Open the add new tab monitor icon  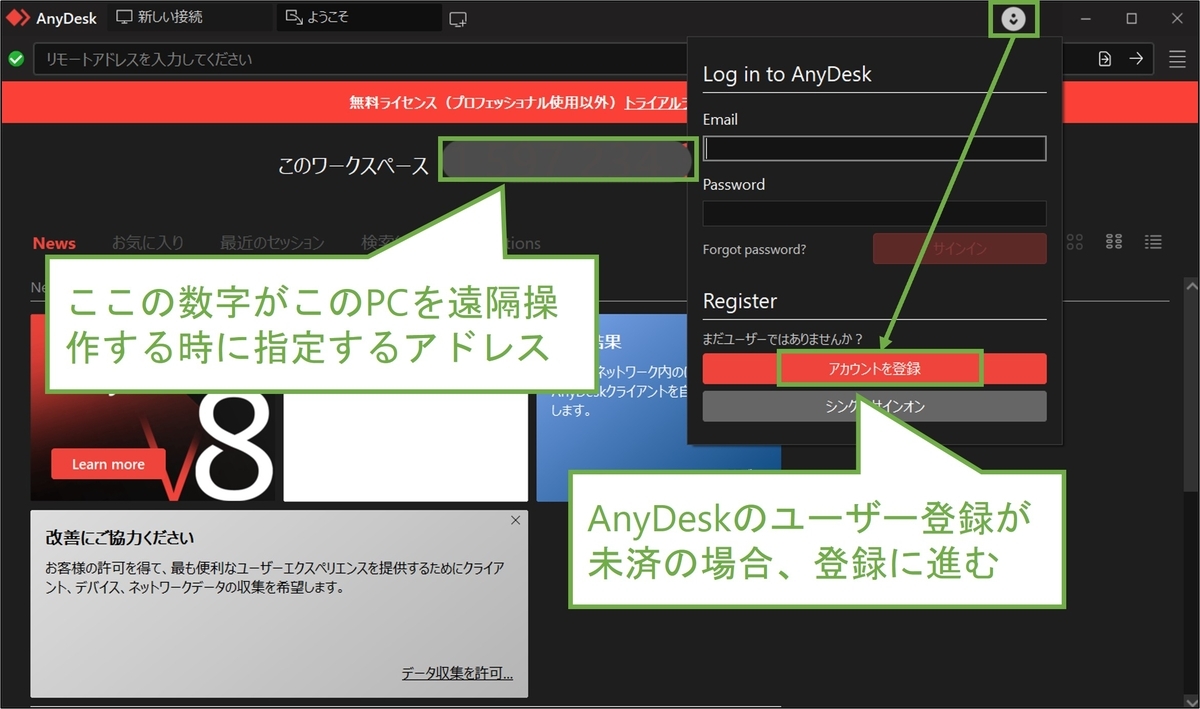pyautogui.click(x=458, y=19)
